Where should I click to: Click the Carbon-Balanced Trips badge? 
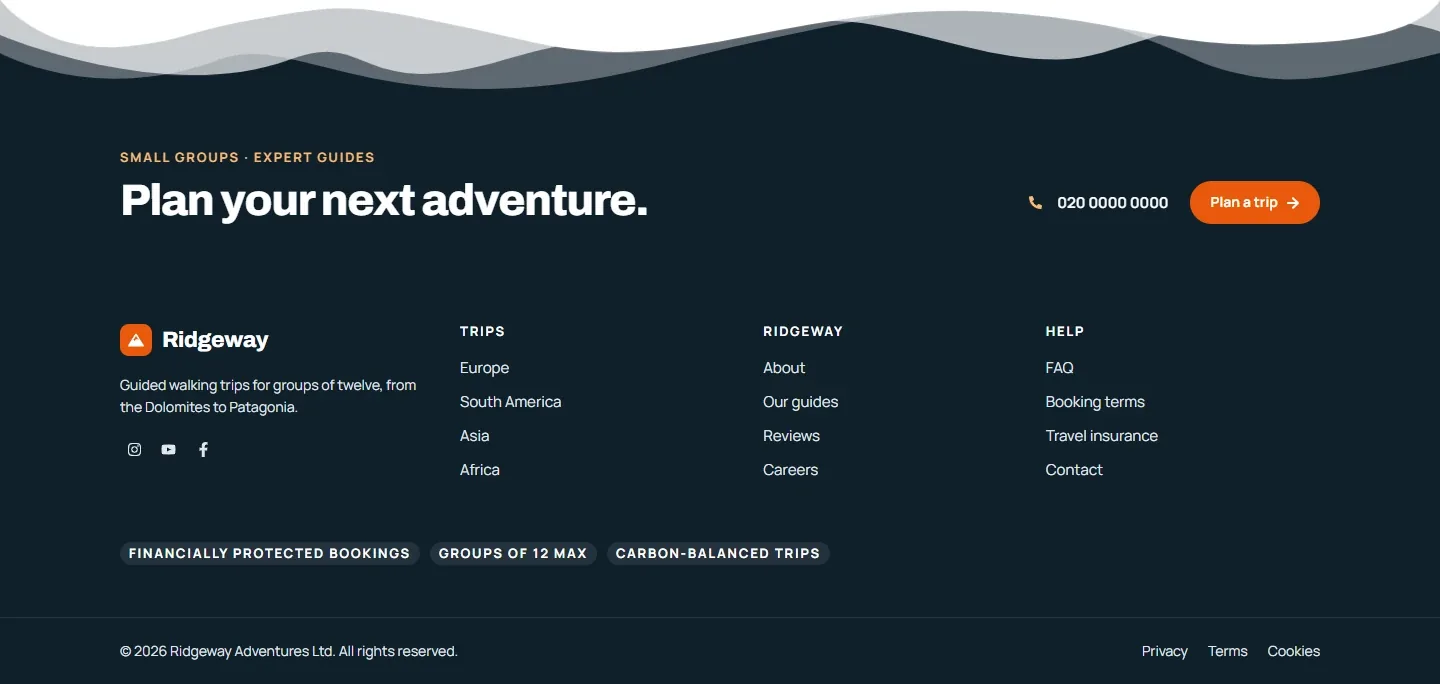718,553
